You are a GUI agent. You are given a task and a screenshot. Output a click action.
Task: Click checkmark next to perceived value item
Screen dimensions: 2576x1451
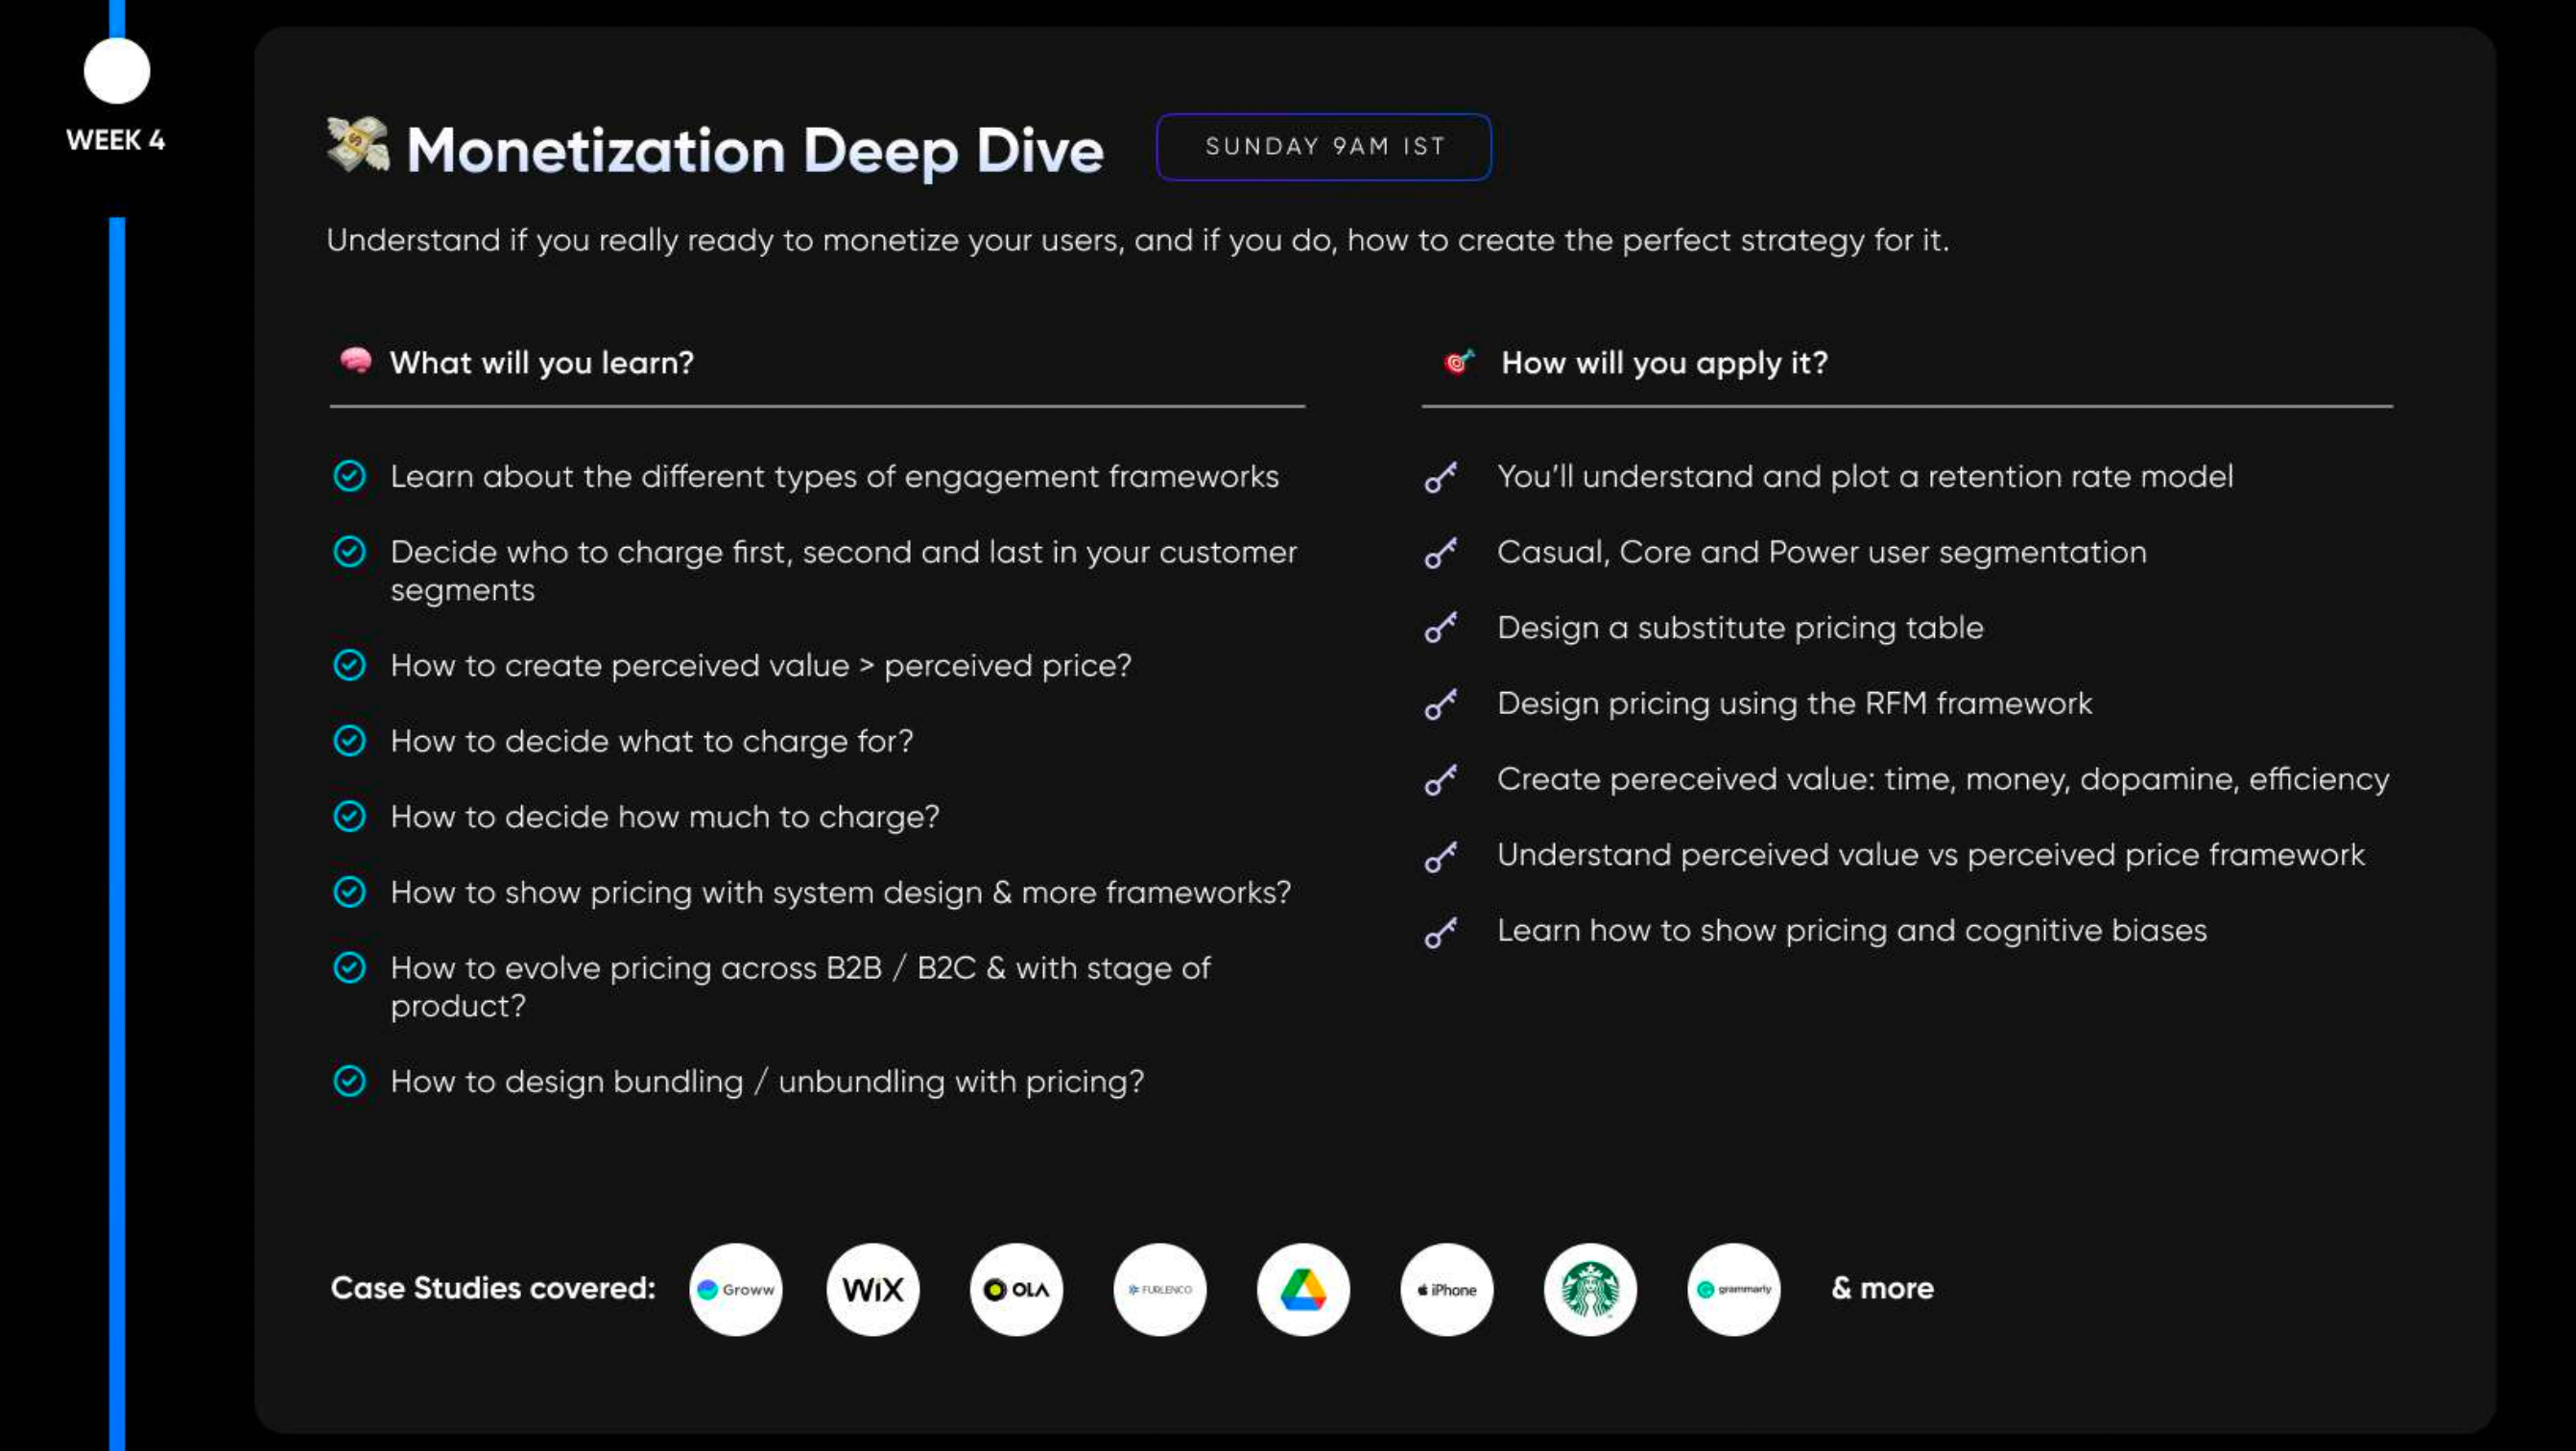349,665
